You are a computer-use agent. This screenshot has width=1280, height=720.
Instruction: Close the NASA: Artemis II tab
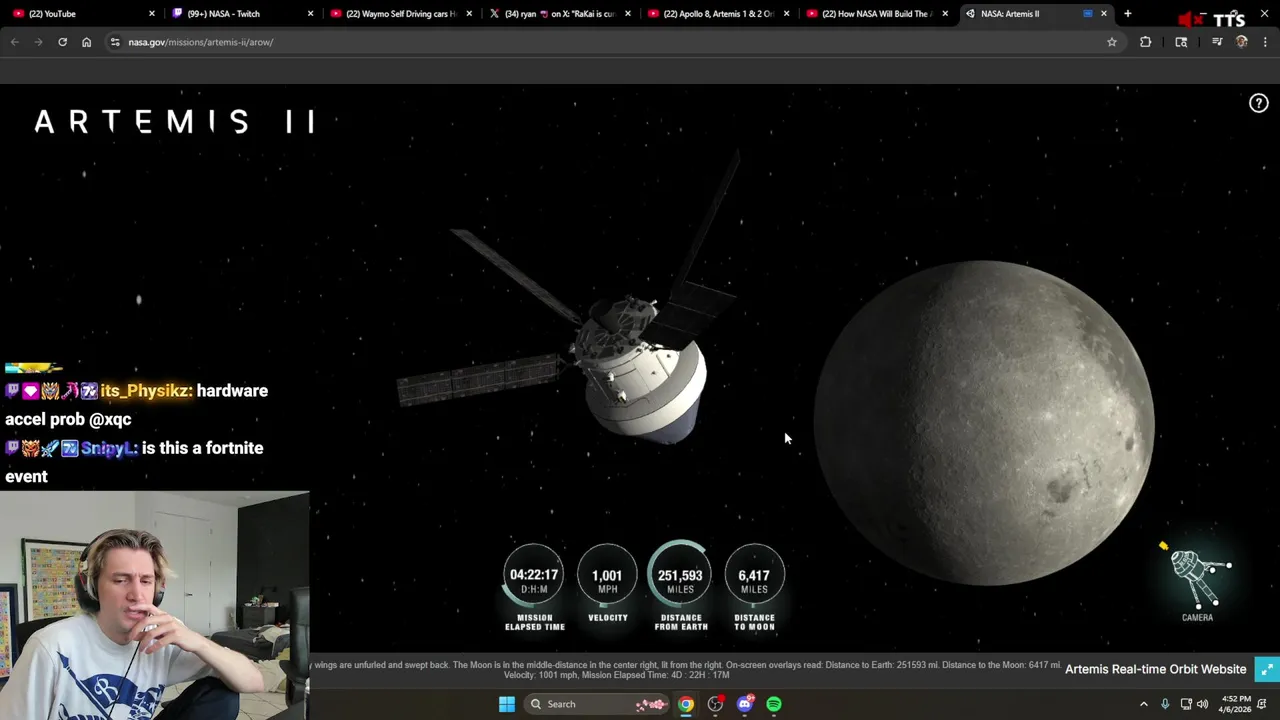tap(1103, 14)
